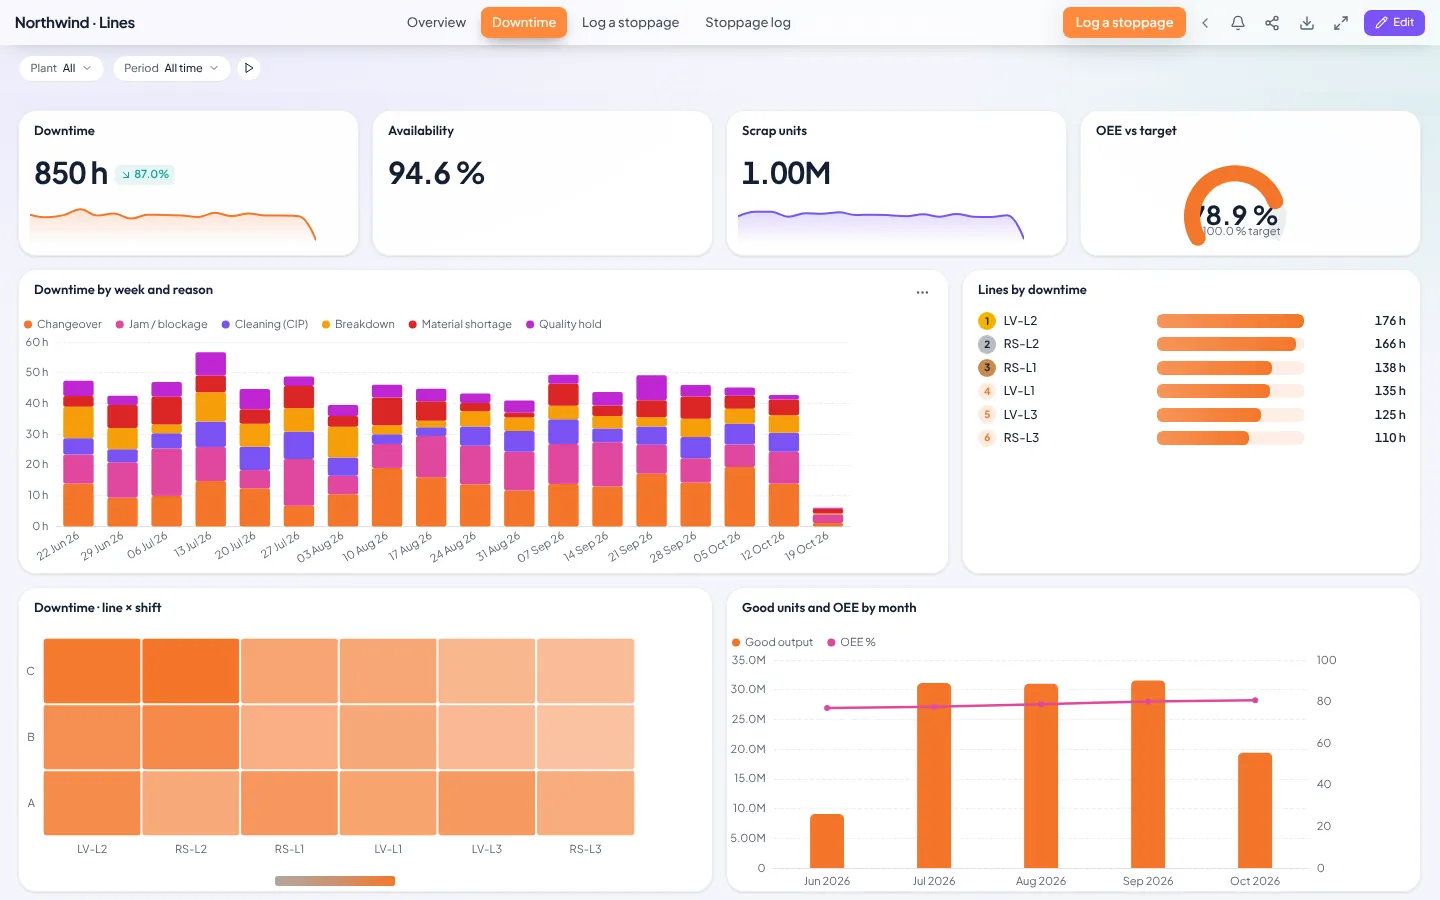
Task: Click the 94.6 % availability value
Action: click(x=436, y=174)
